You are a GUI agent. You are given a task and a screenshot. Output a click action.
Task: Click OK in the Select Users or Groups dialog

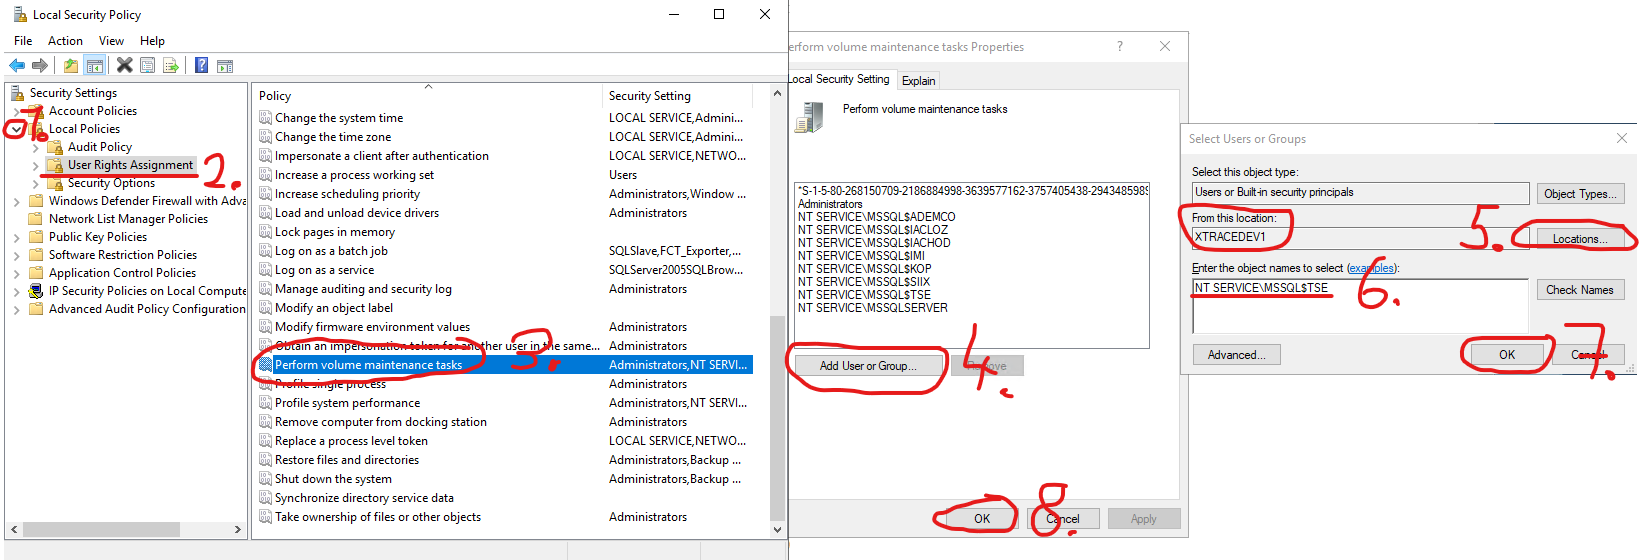1507,355
